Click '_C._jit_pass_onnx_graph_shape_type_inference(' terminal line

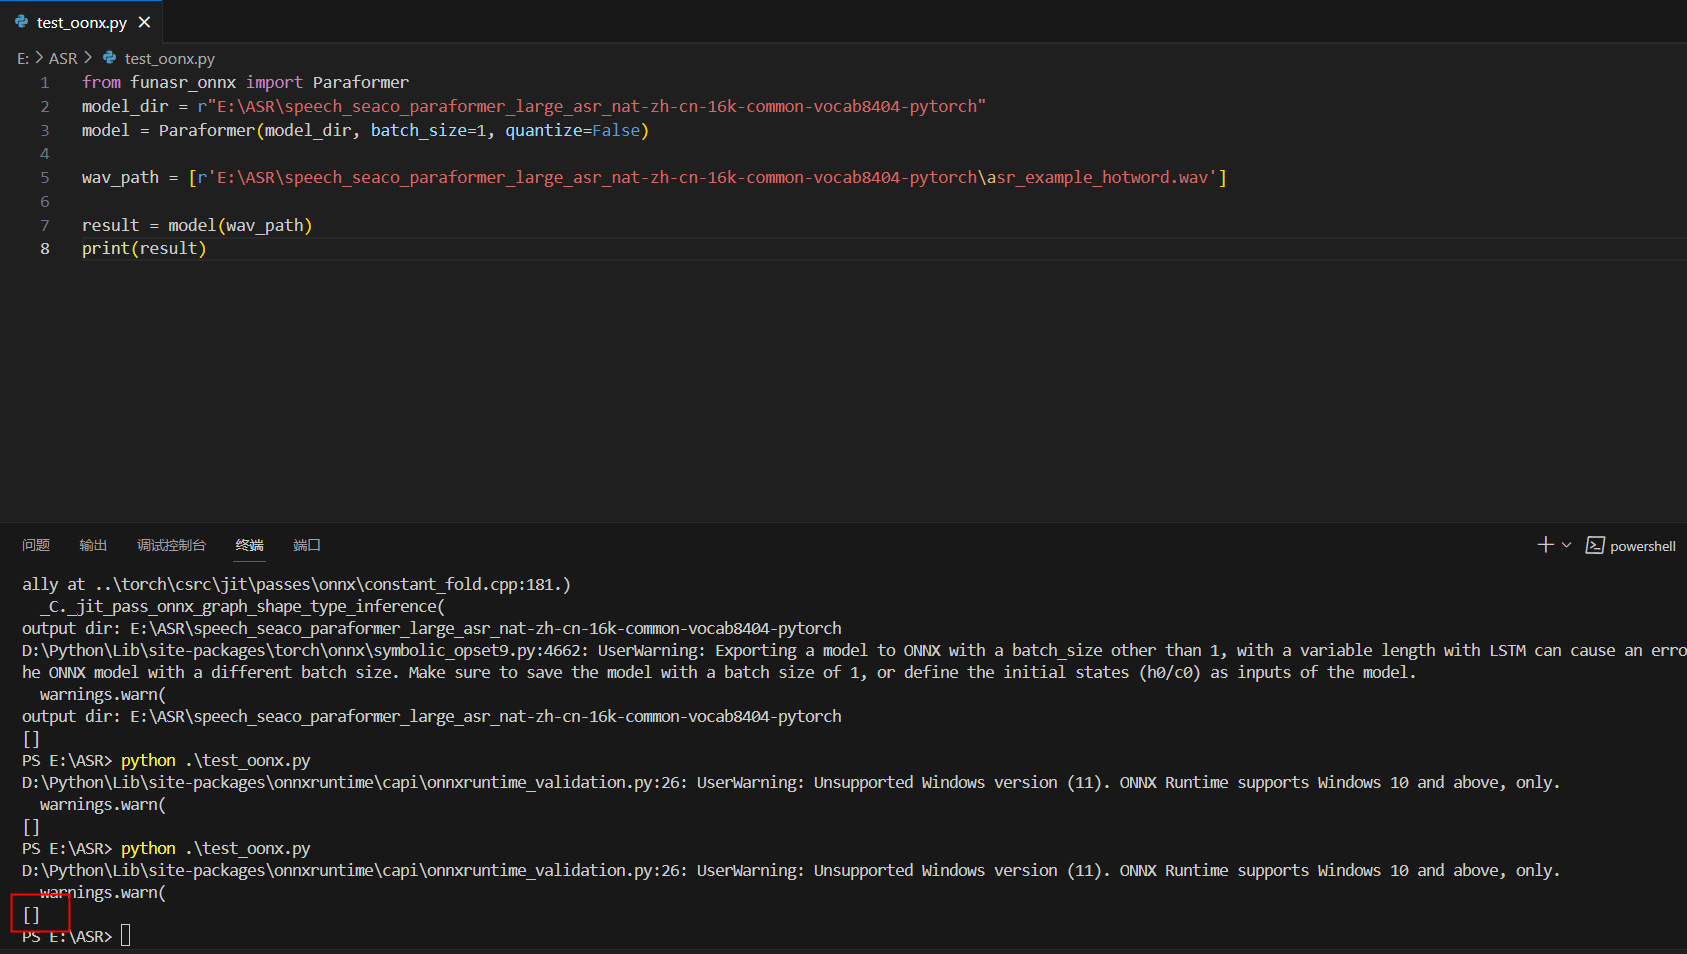[243, 606]
